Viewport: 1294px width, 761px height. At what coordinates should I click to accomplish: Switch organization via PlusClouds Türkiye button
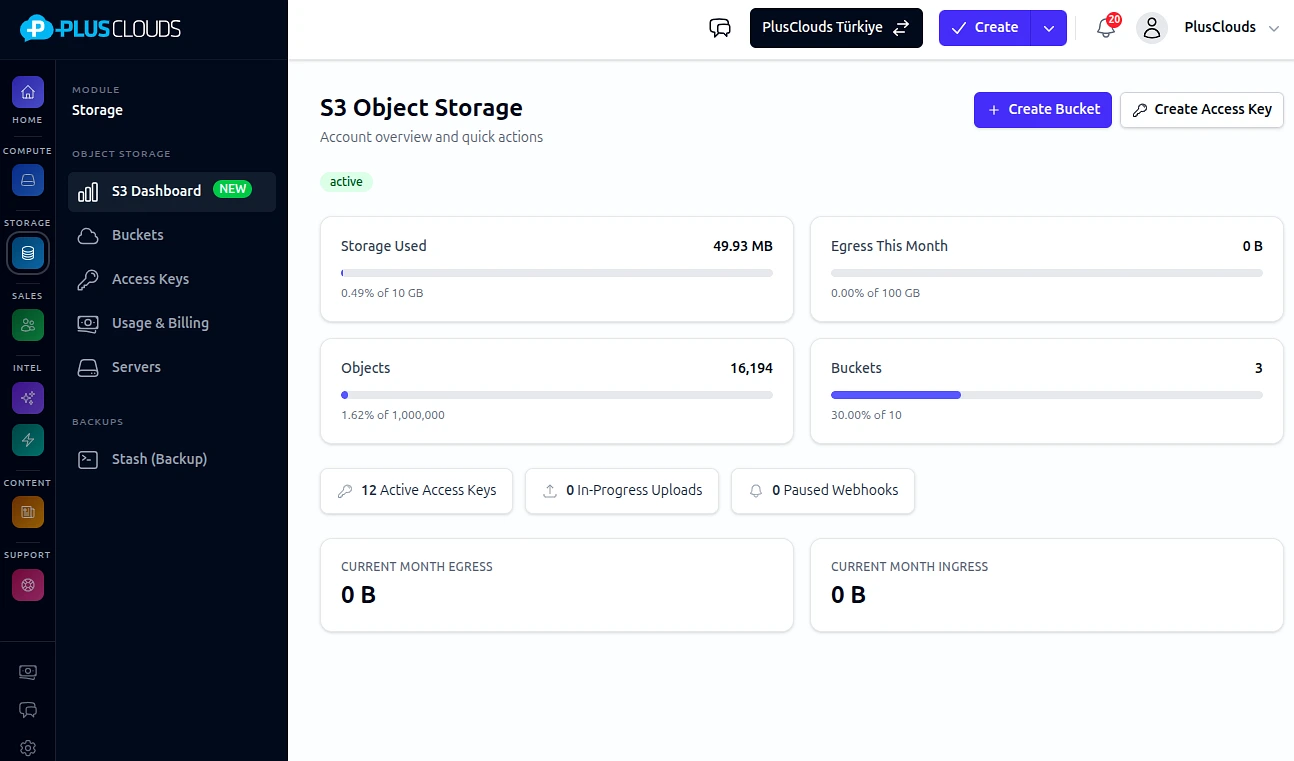[x=836, y=28]
